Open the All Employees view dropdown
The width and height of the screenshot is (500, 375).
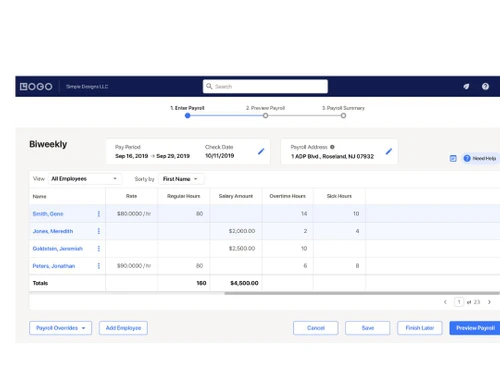click(85, 179)
